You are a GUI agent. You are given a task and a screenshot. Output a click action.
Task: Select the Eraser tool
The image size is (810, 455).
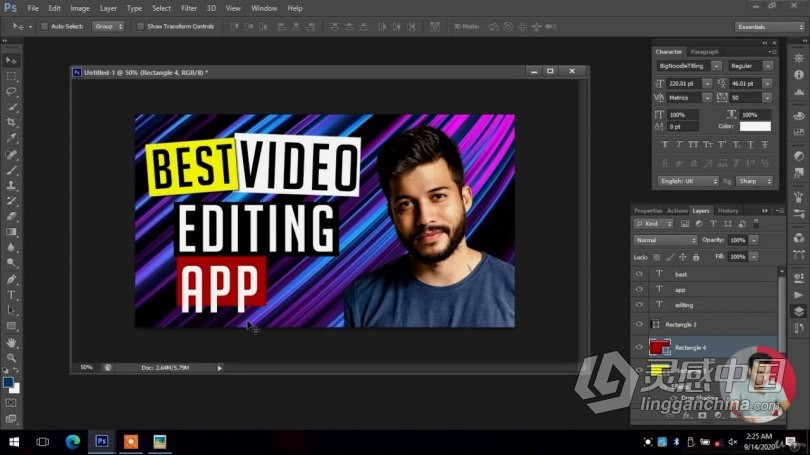11,216
